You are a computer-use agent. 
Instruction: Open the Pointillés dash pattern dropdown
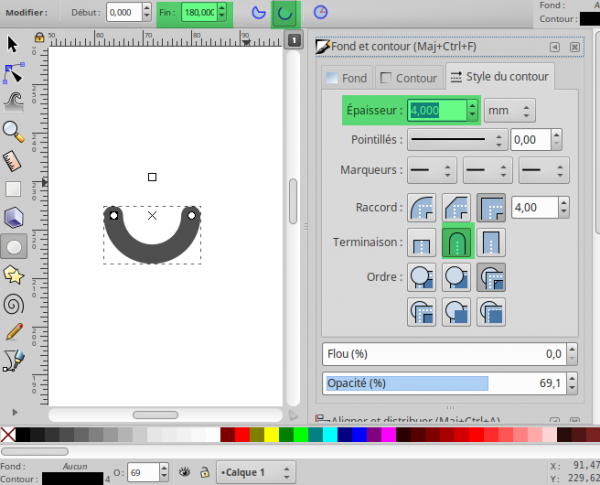pyautogui.click(x=457, y=140)
